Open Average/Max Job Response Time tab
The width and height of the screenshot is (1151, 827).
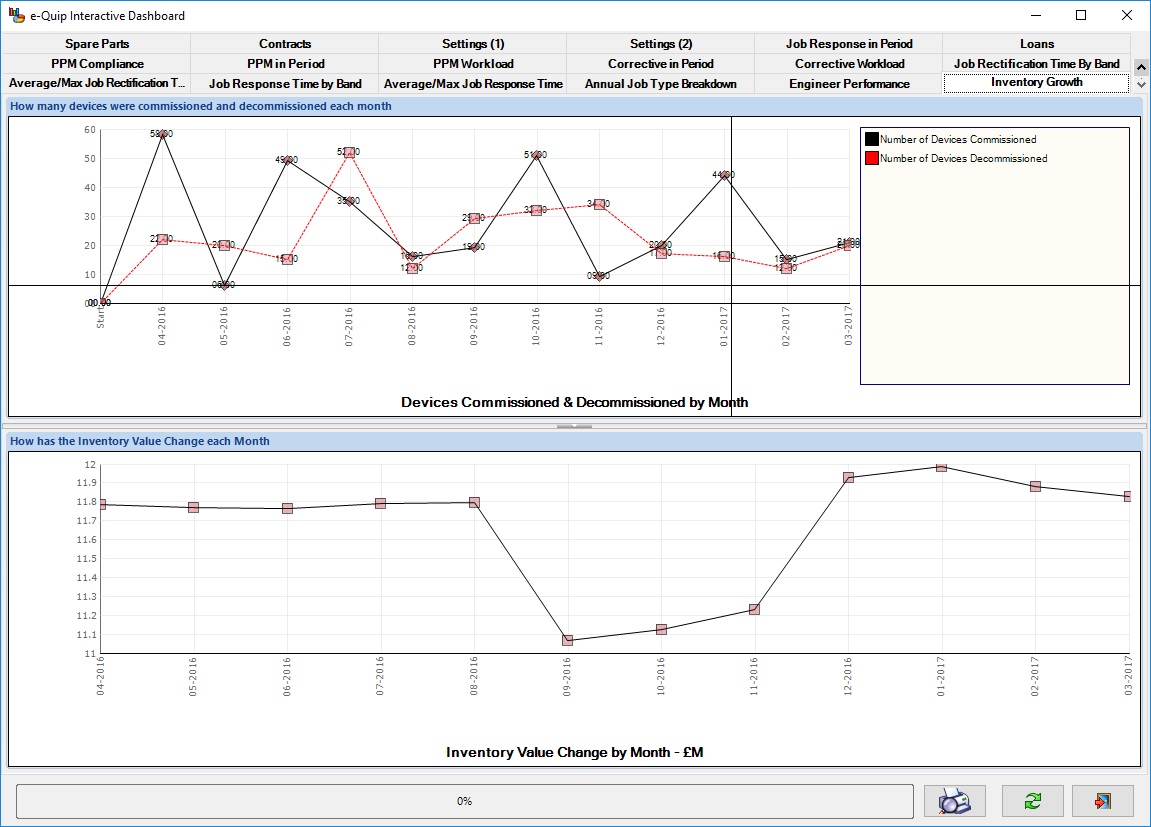473,84
